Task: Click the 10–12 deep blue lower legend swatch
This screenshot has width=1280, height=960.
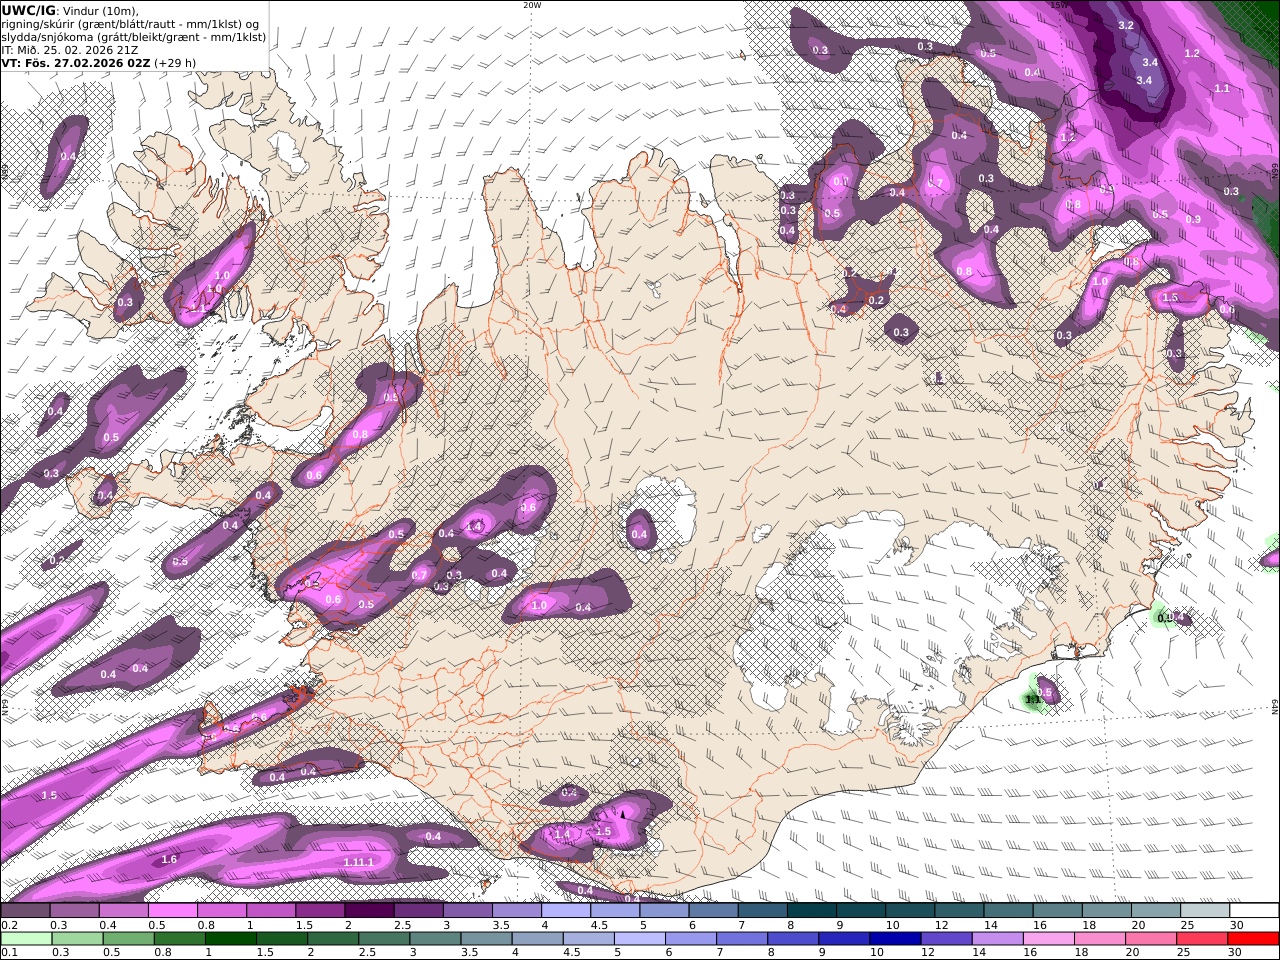Action: pos(894,939)
